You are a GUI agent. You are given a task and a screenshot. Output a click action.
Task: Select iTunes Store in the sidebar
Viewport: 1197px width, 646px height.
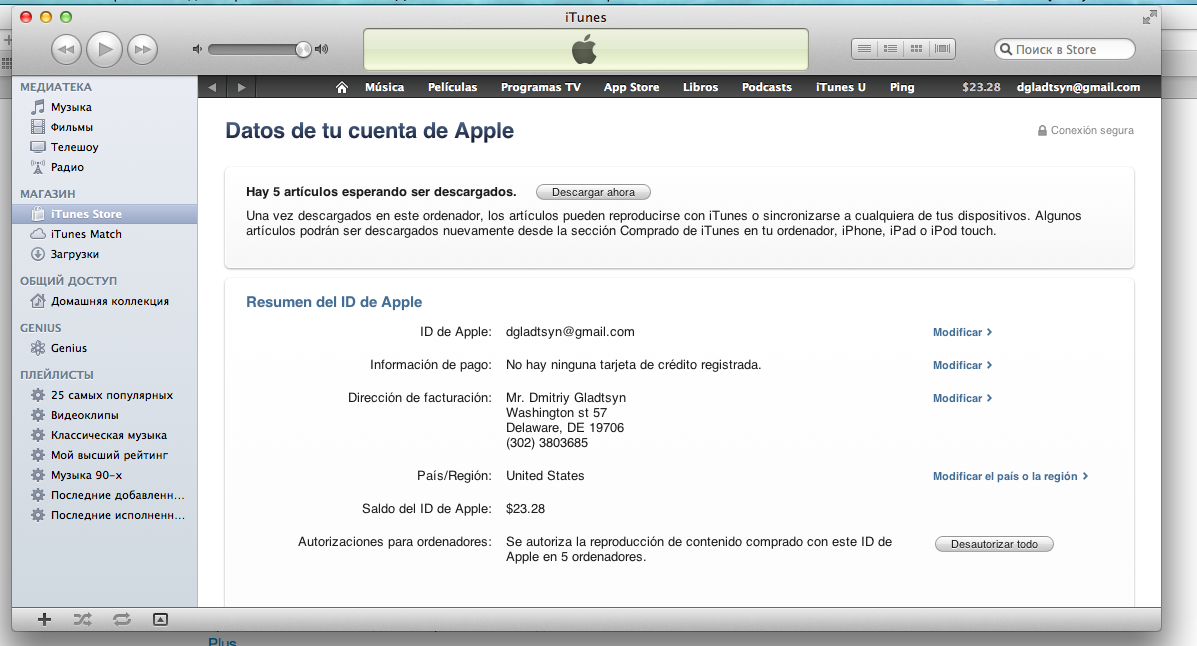coord(105,214)
